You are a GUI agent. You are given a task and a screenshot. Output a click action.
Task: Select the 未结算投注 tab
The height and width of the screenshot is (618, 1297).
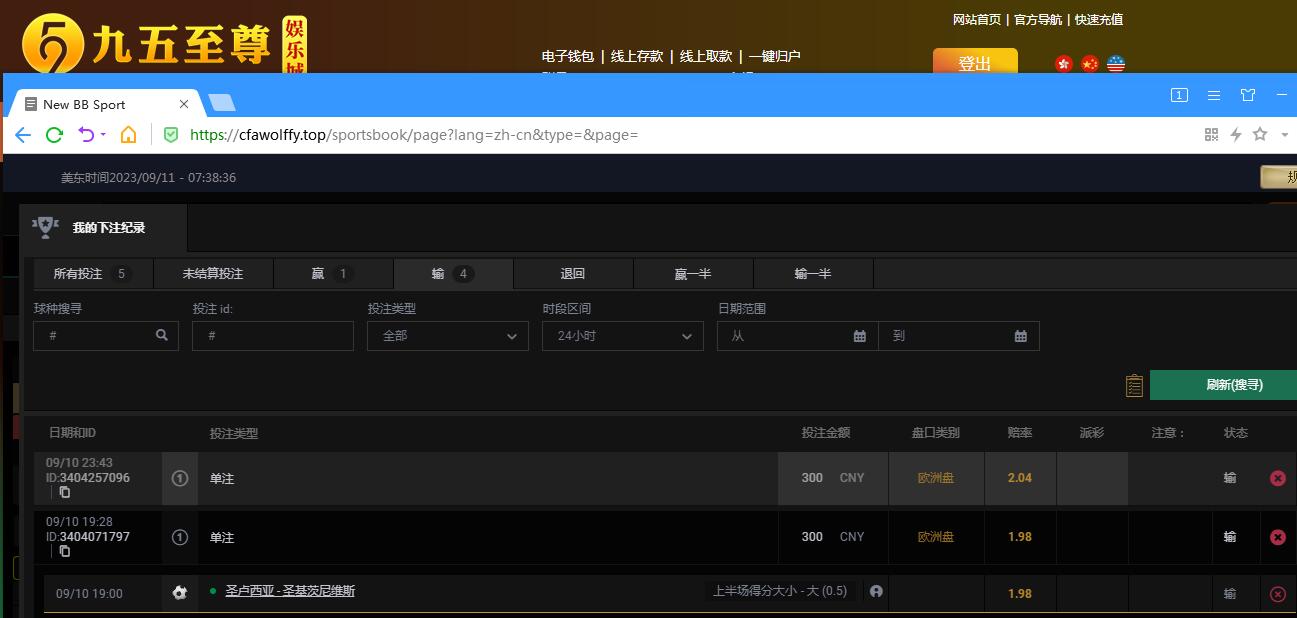[x=212, y=274]
